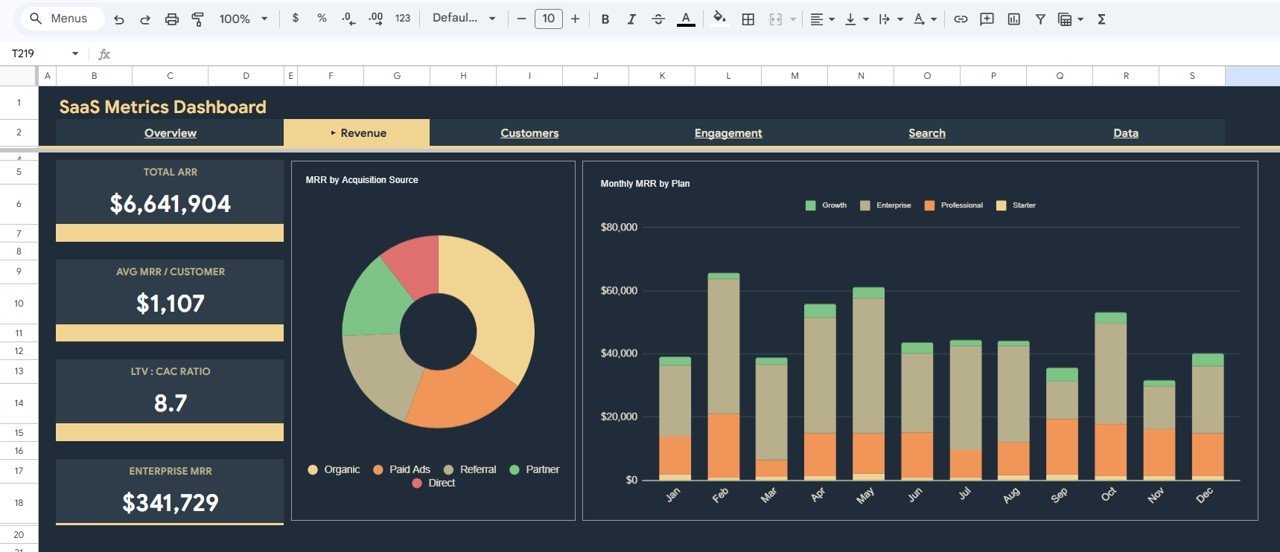This screenshot has height=552, width=1280.
Task: Toggle bold formatting
Action: [605, 19]
